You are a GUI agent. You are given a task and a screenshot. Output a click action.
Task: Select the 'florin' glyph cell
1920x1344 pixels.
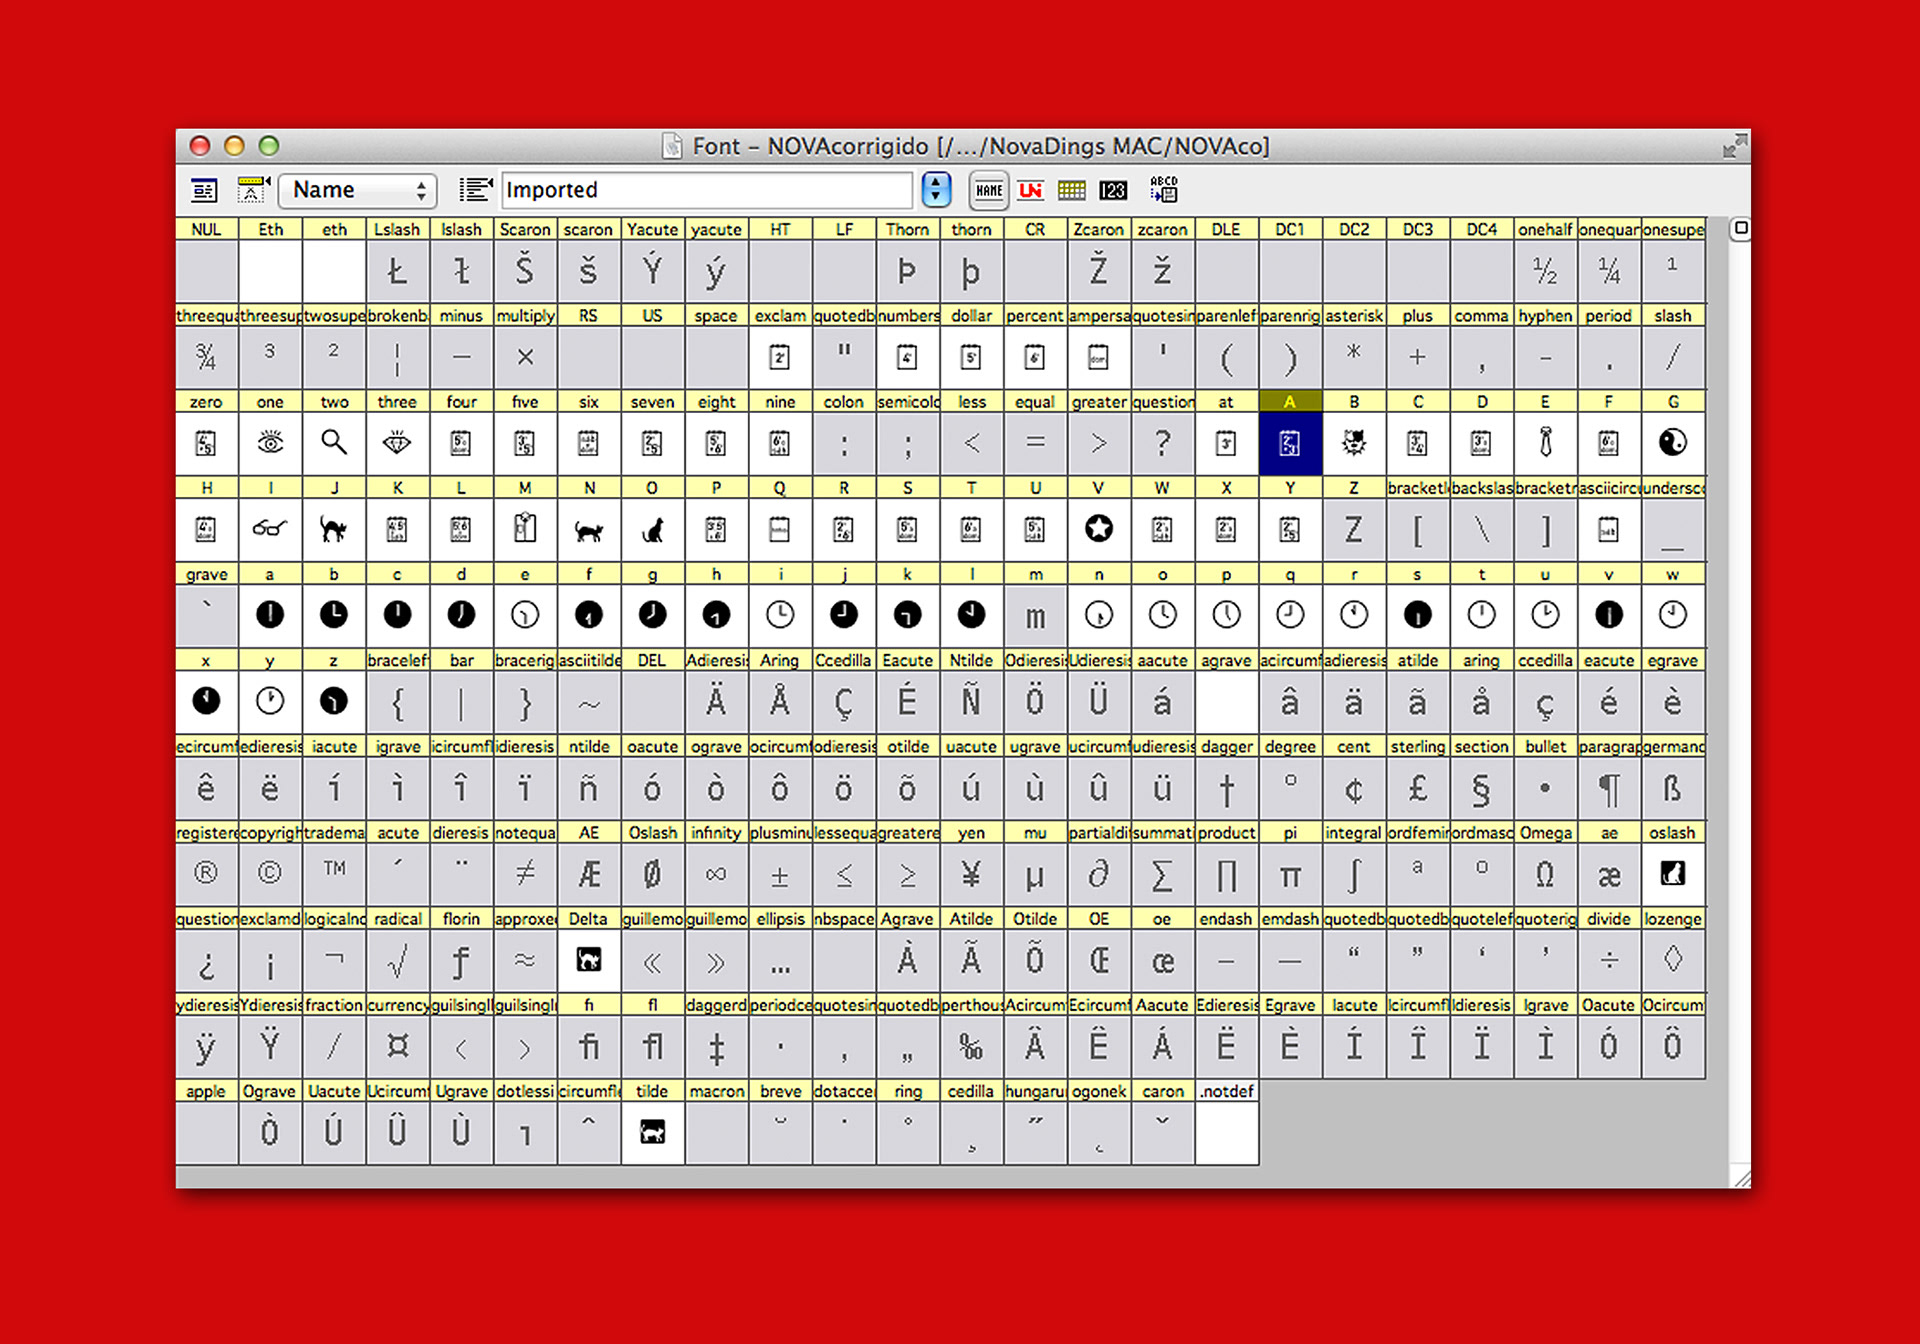(x=461, y=960)
